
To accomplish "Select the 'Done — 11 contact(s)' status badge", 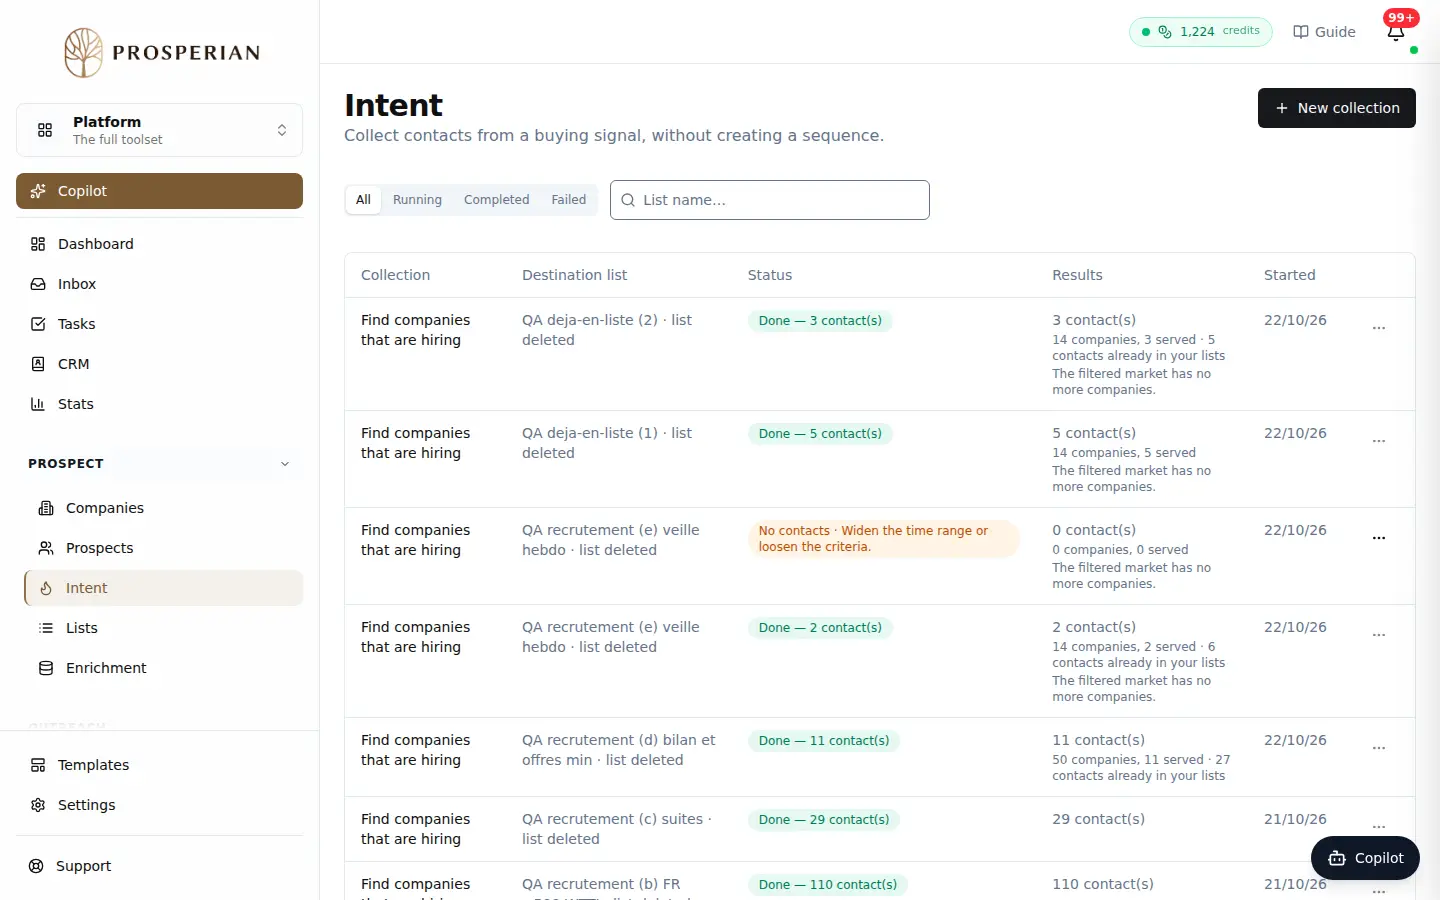I will [x=824, y=741].
